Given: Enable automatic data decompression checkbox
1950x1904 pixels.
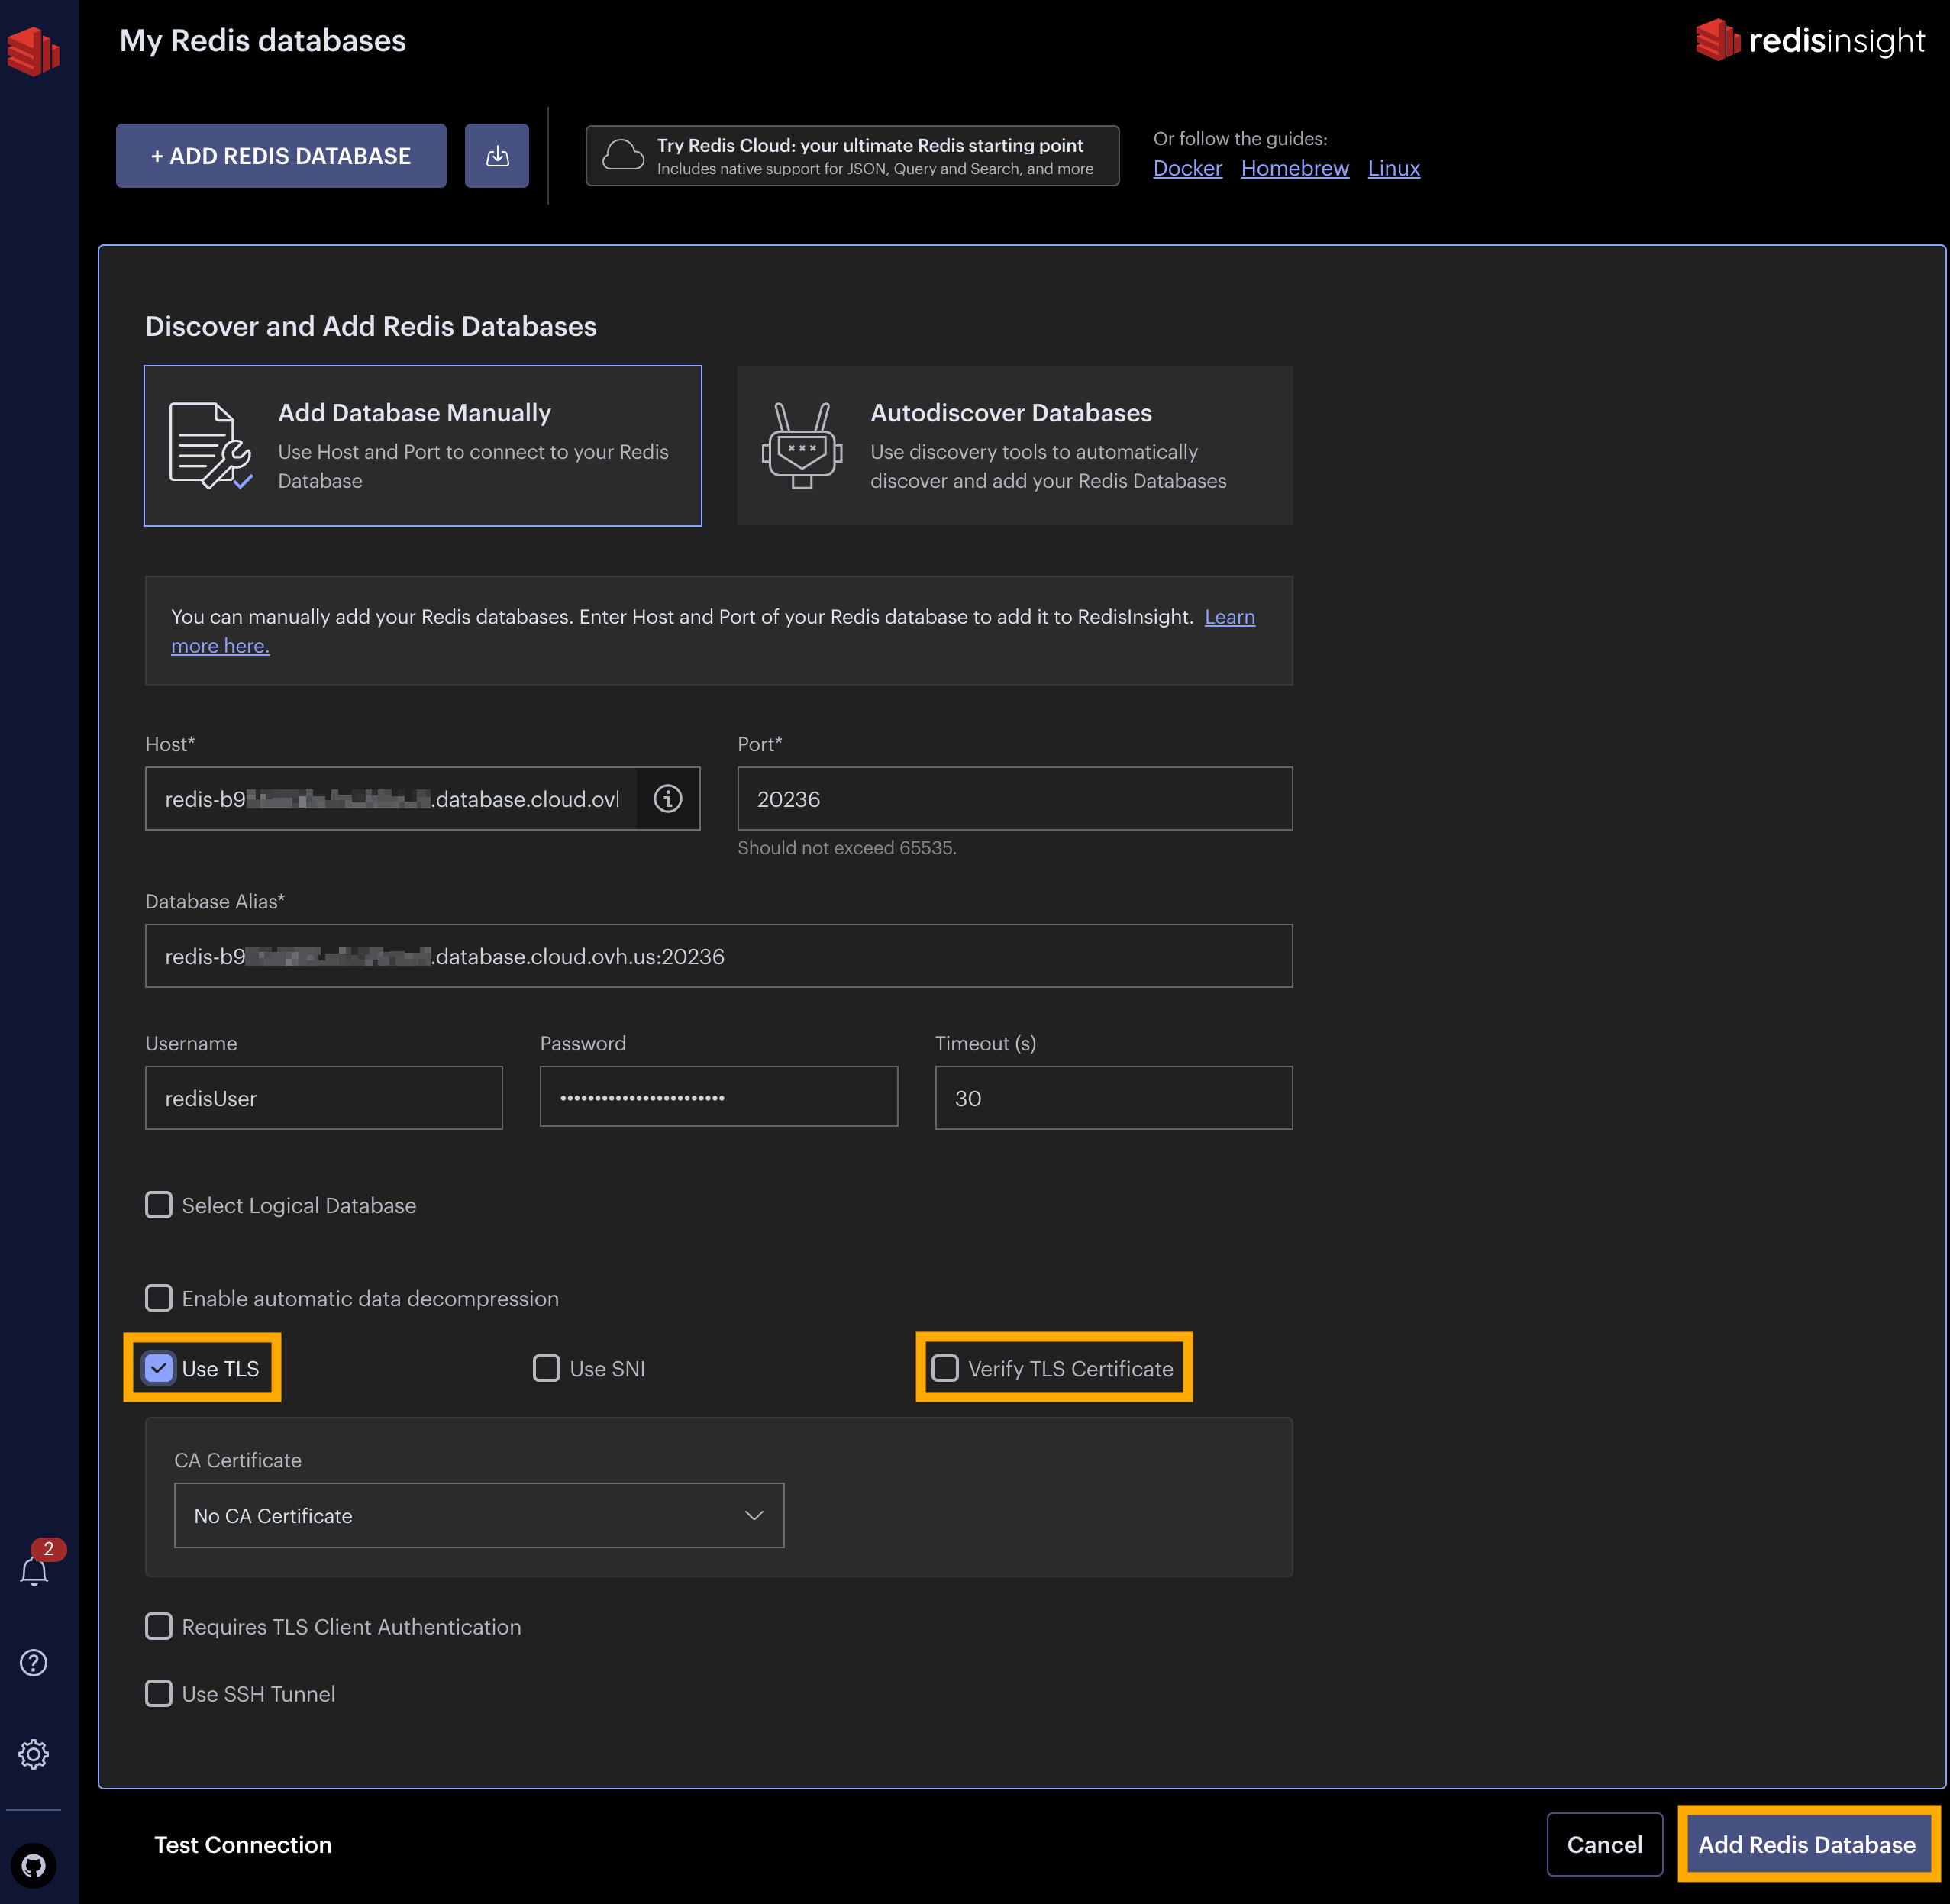Looking at the screenshot, I should click(x=159, y=1298).
